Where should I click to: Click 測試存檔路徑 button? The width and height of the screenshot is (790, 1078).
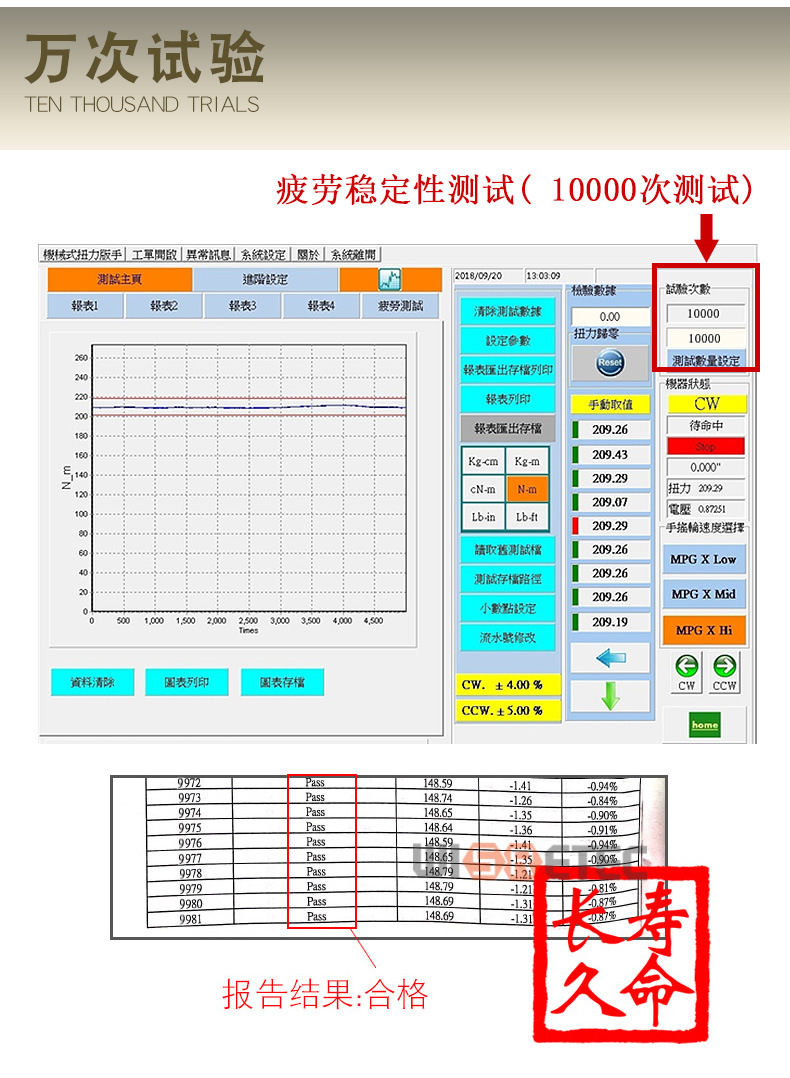[507, 579]
